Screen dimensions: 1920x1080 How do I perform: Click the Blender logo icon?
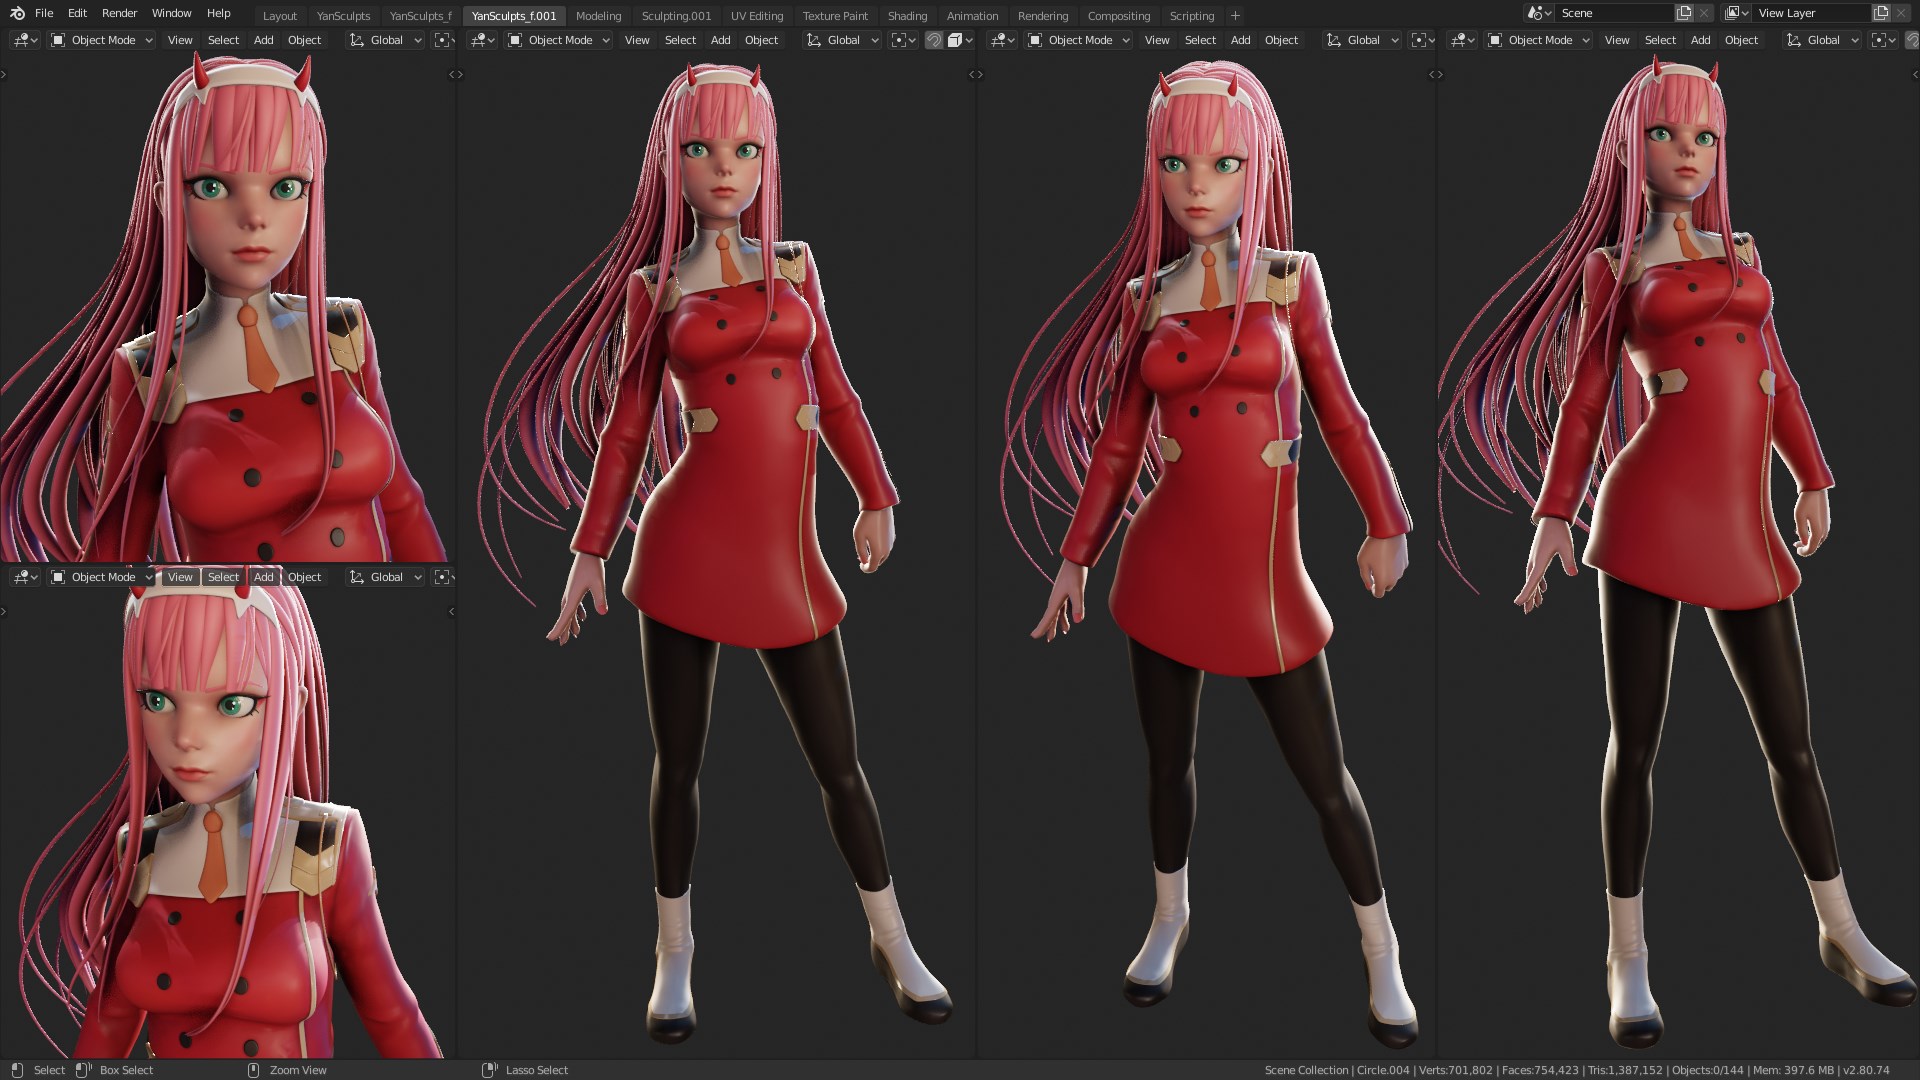[x=17, y=13]
